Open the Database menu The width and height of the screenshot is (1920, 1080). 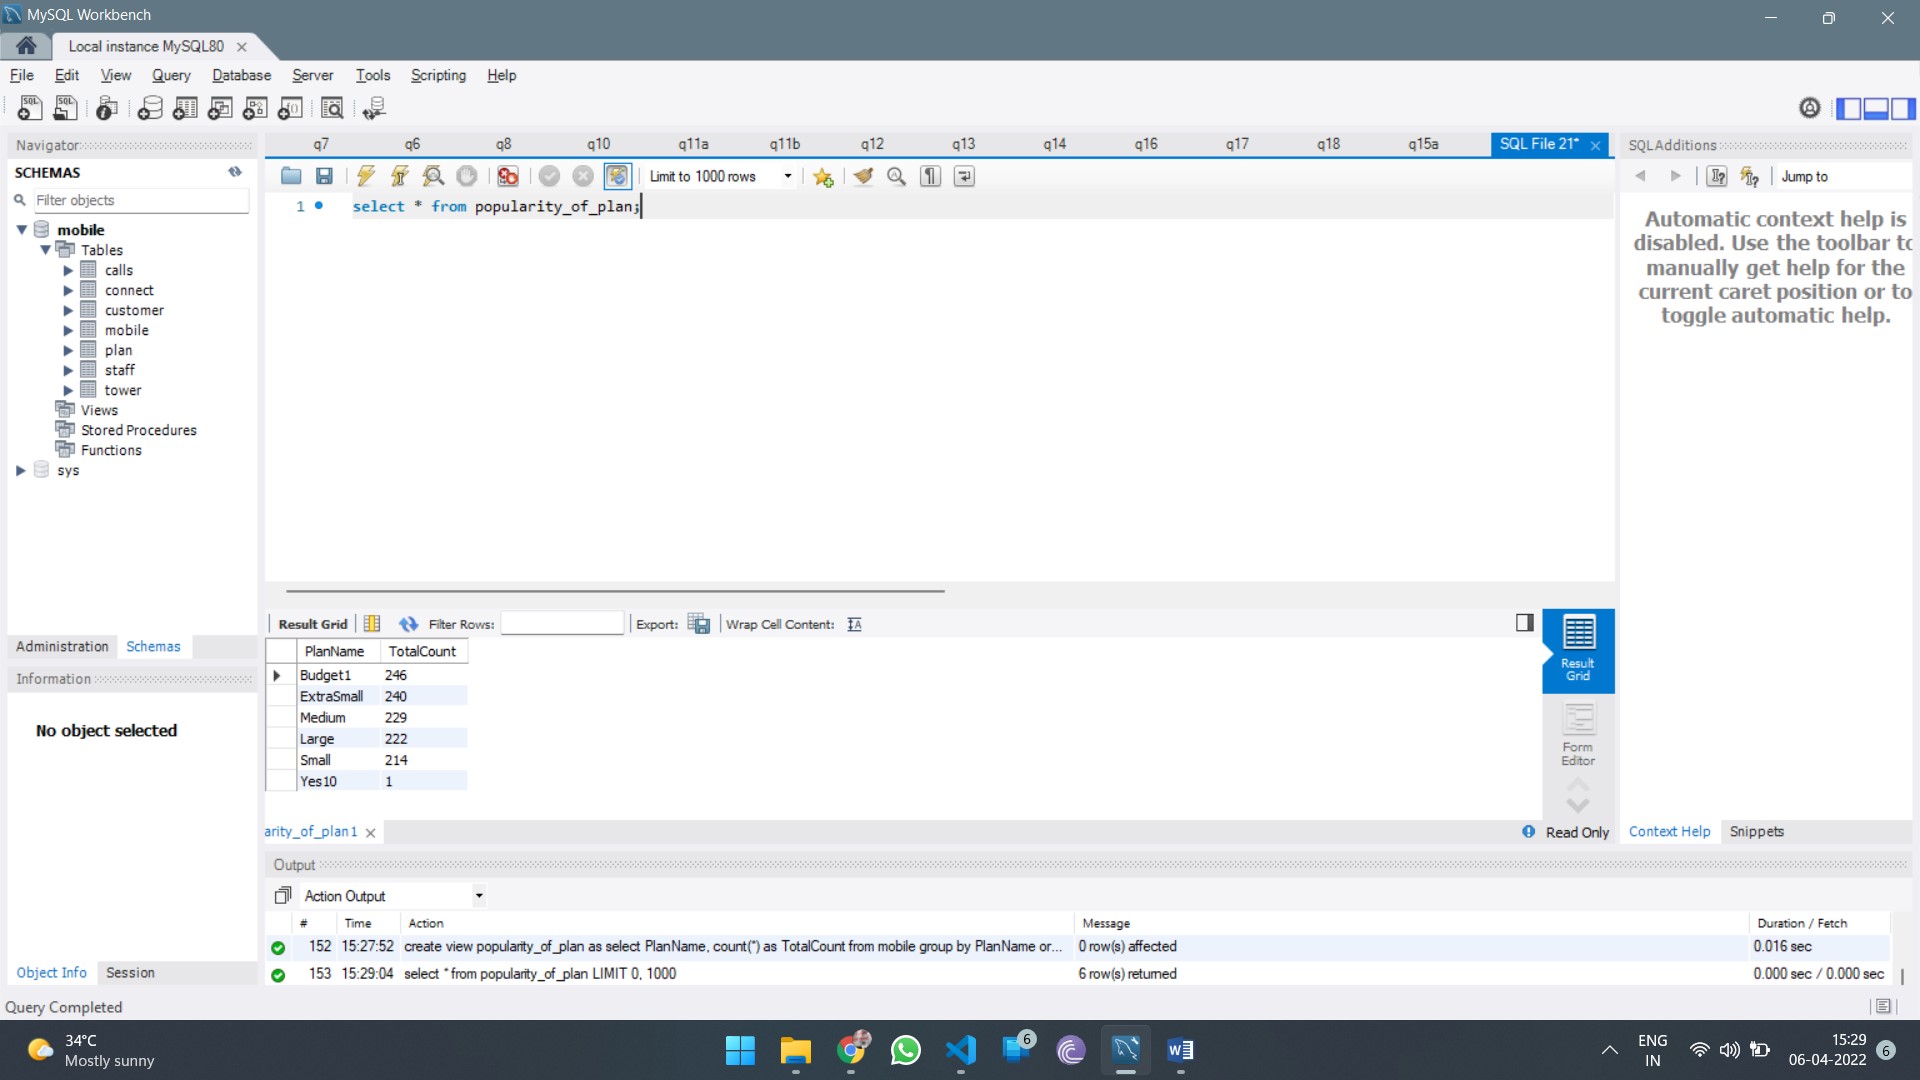(241, 75)
